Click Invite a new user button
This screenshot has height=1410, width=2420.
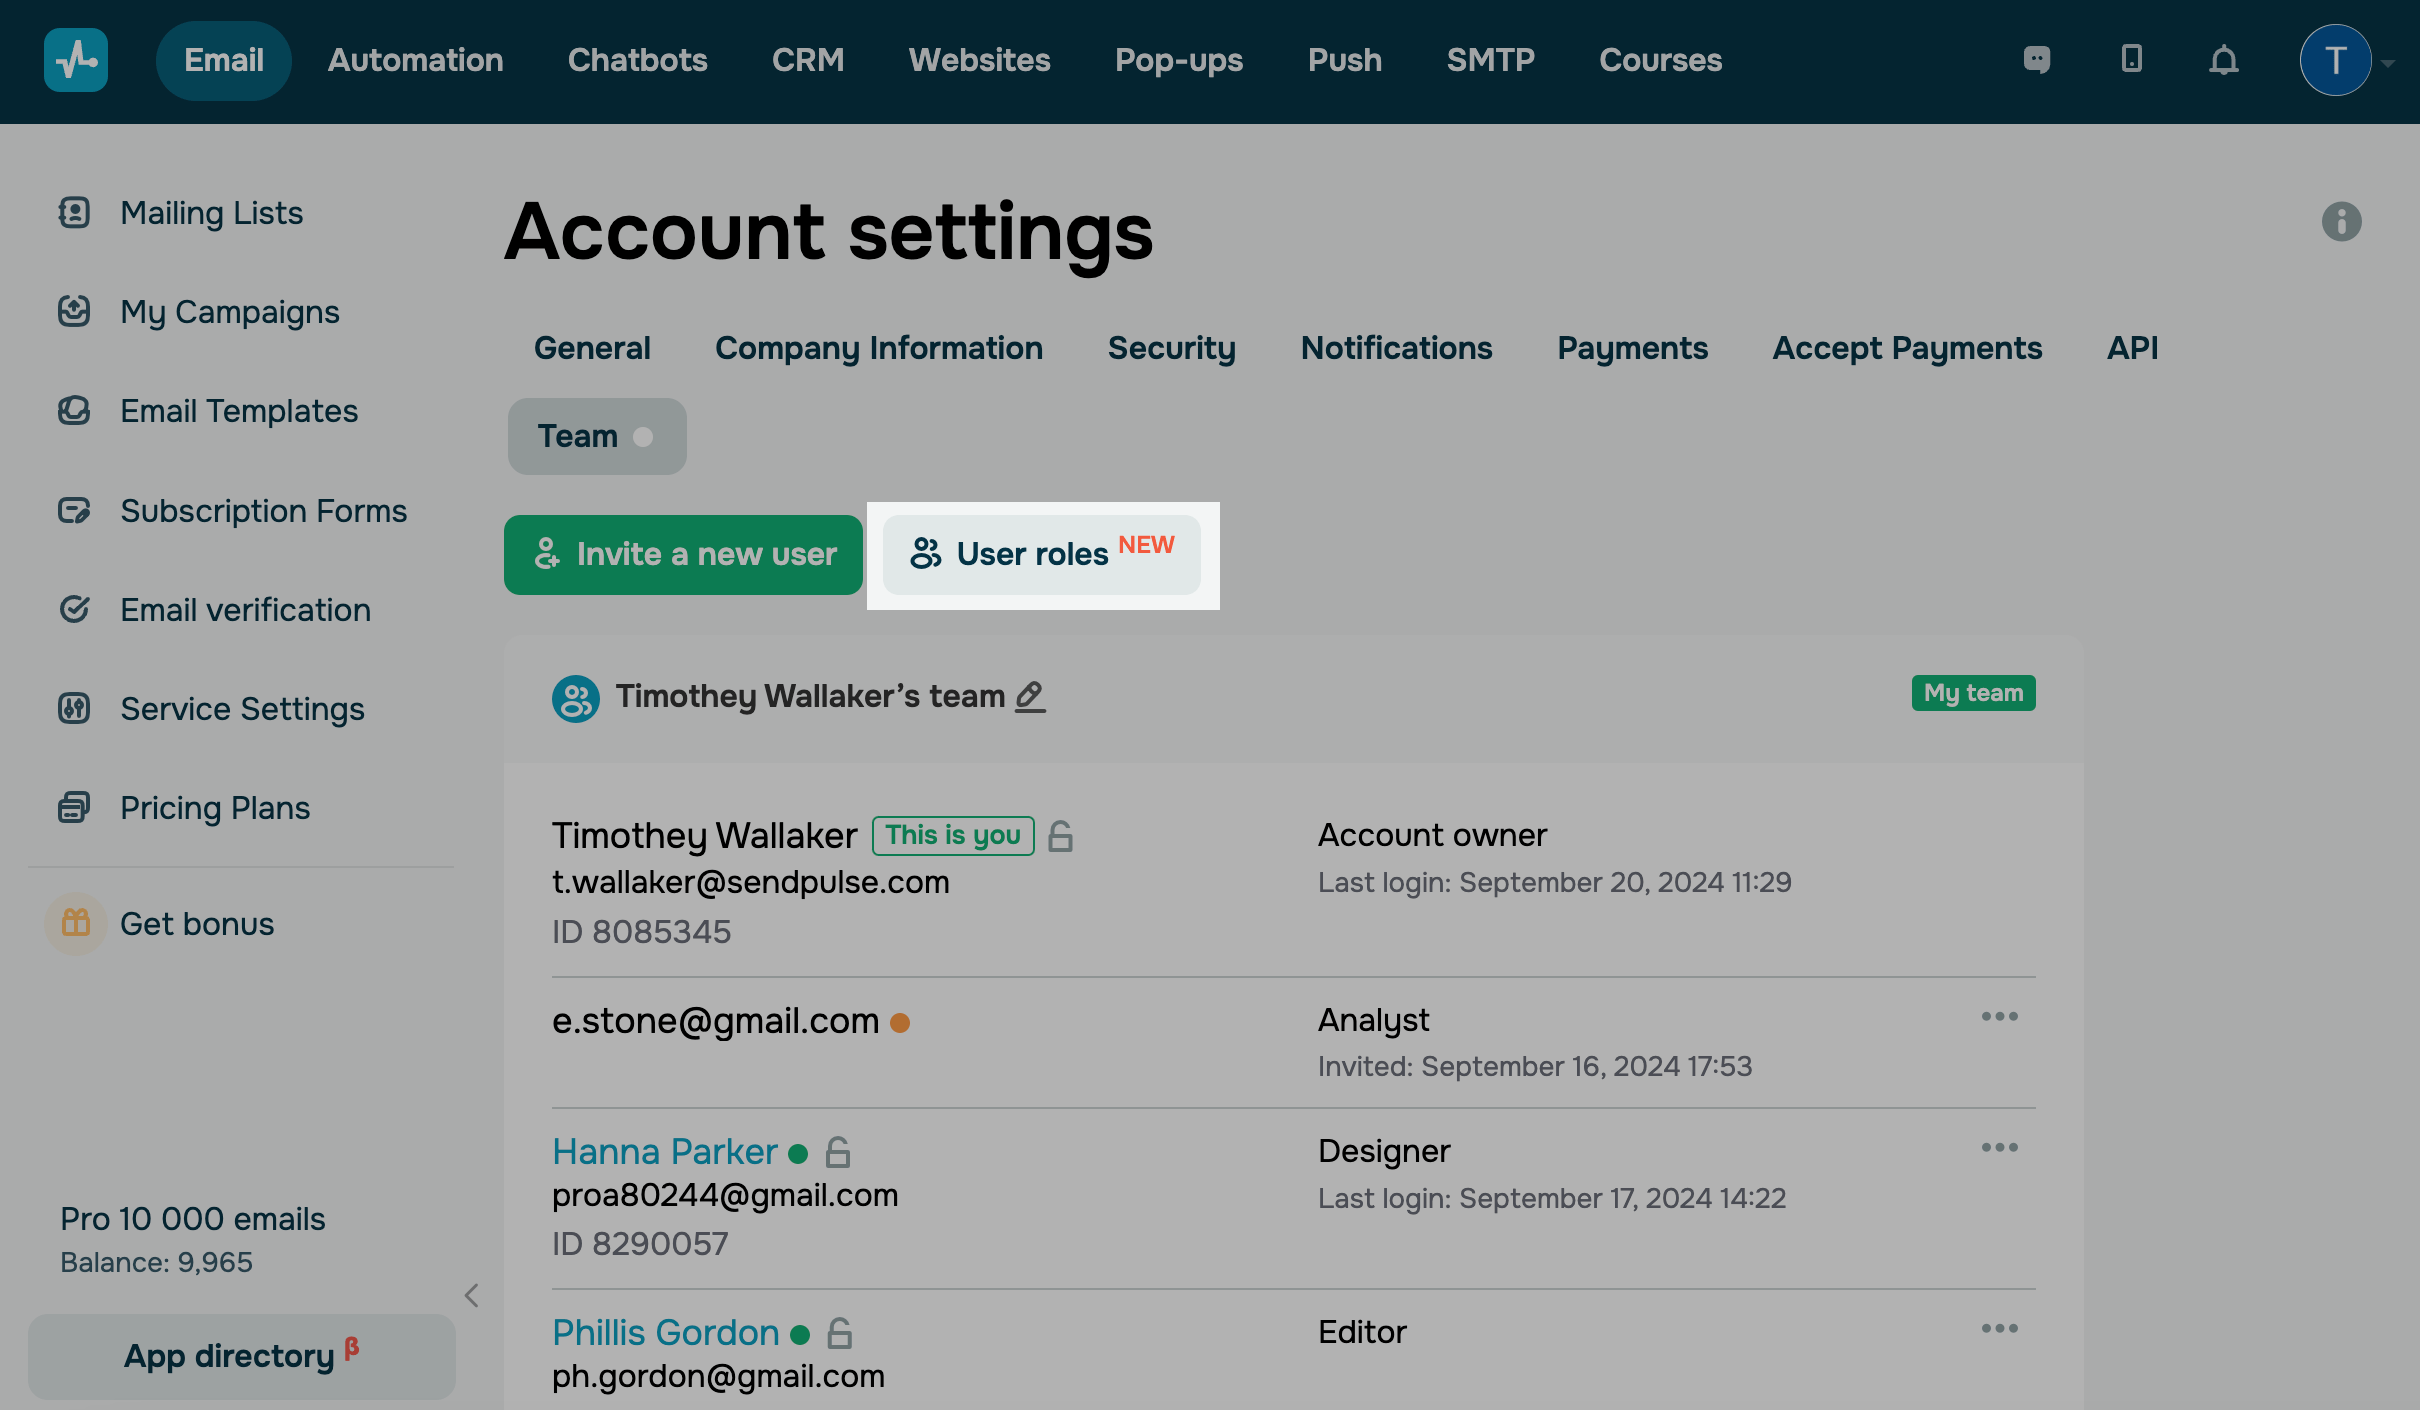coord(683,555)
